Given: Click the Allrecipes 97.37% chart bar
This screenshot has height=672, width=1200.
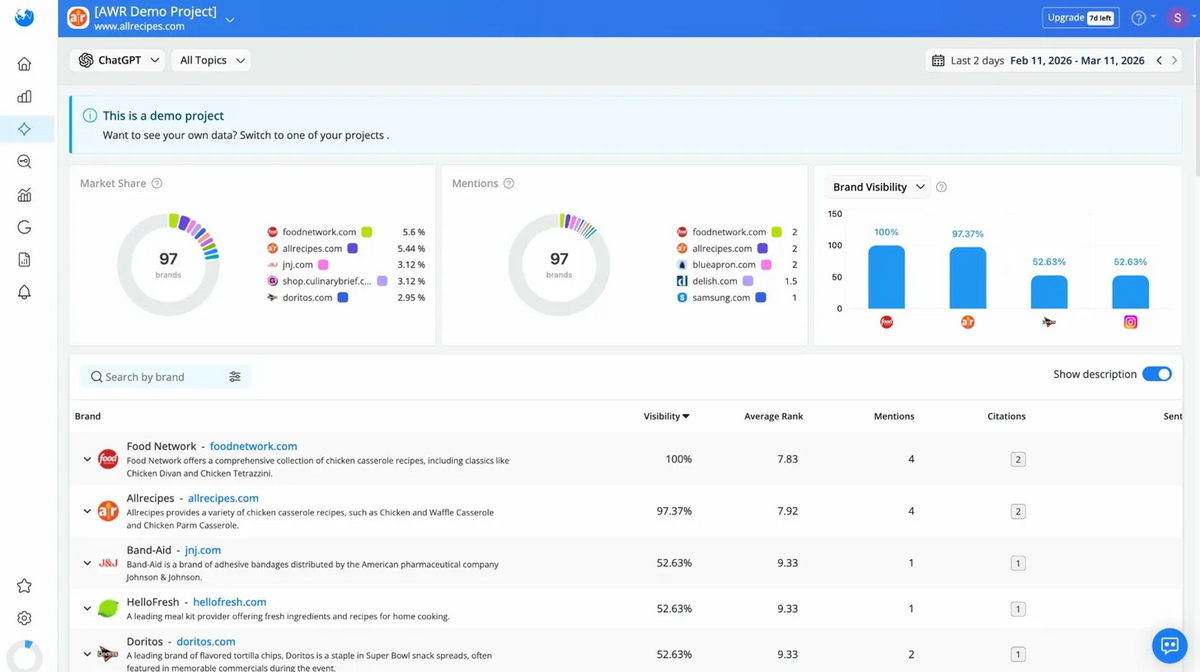Looking at the screenshot, I should [968, 278].
